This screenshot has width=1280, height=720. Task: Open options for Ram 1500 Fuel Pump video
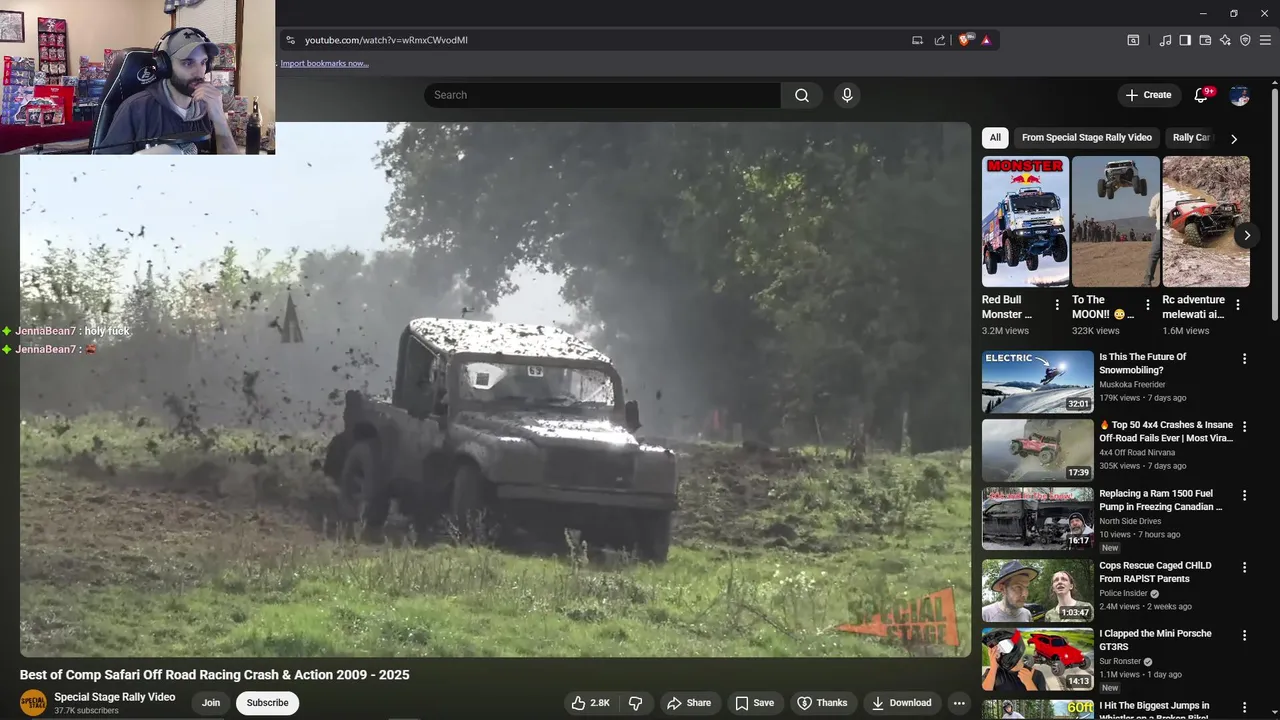tap(1245, 495)
